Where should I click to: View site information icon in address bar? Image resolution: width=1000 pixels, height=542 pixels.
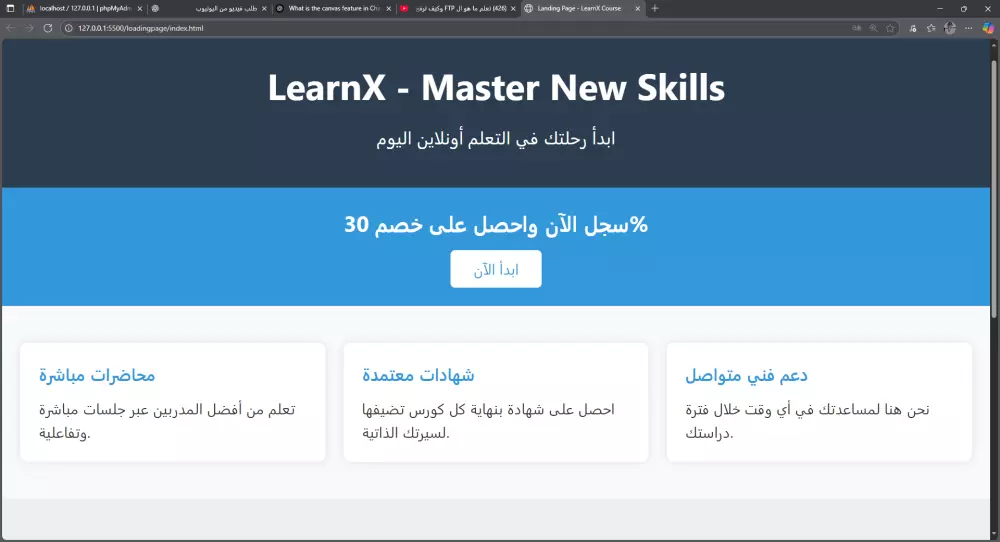pos(69,28)
